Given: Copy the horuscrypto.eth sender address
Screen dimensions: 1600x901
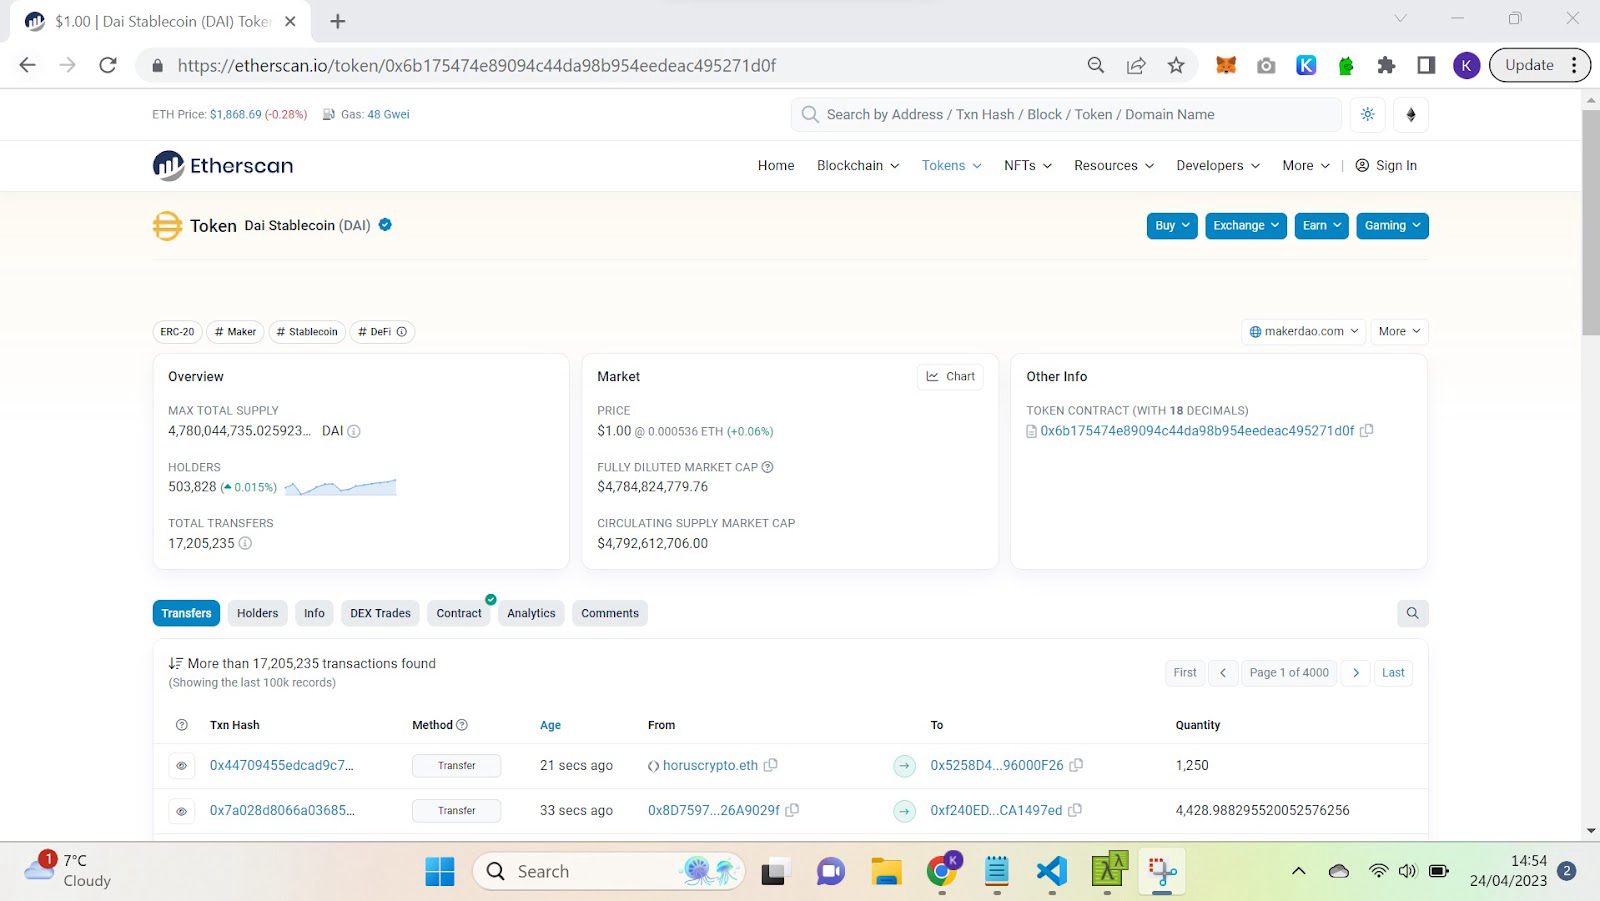Looking at the screenshot, I should [771, 765].
